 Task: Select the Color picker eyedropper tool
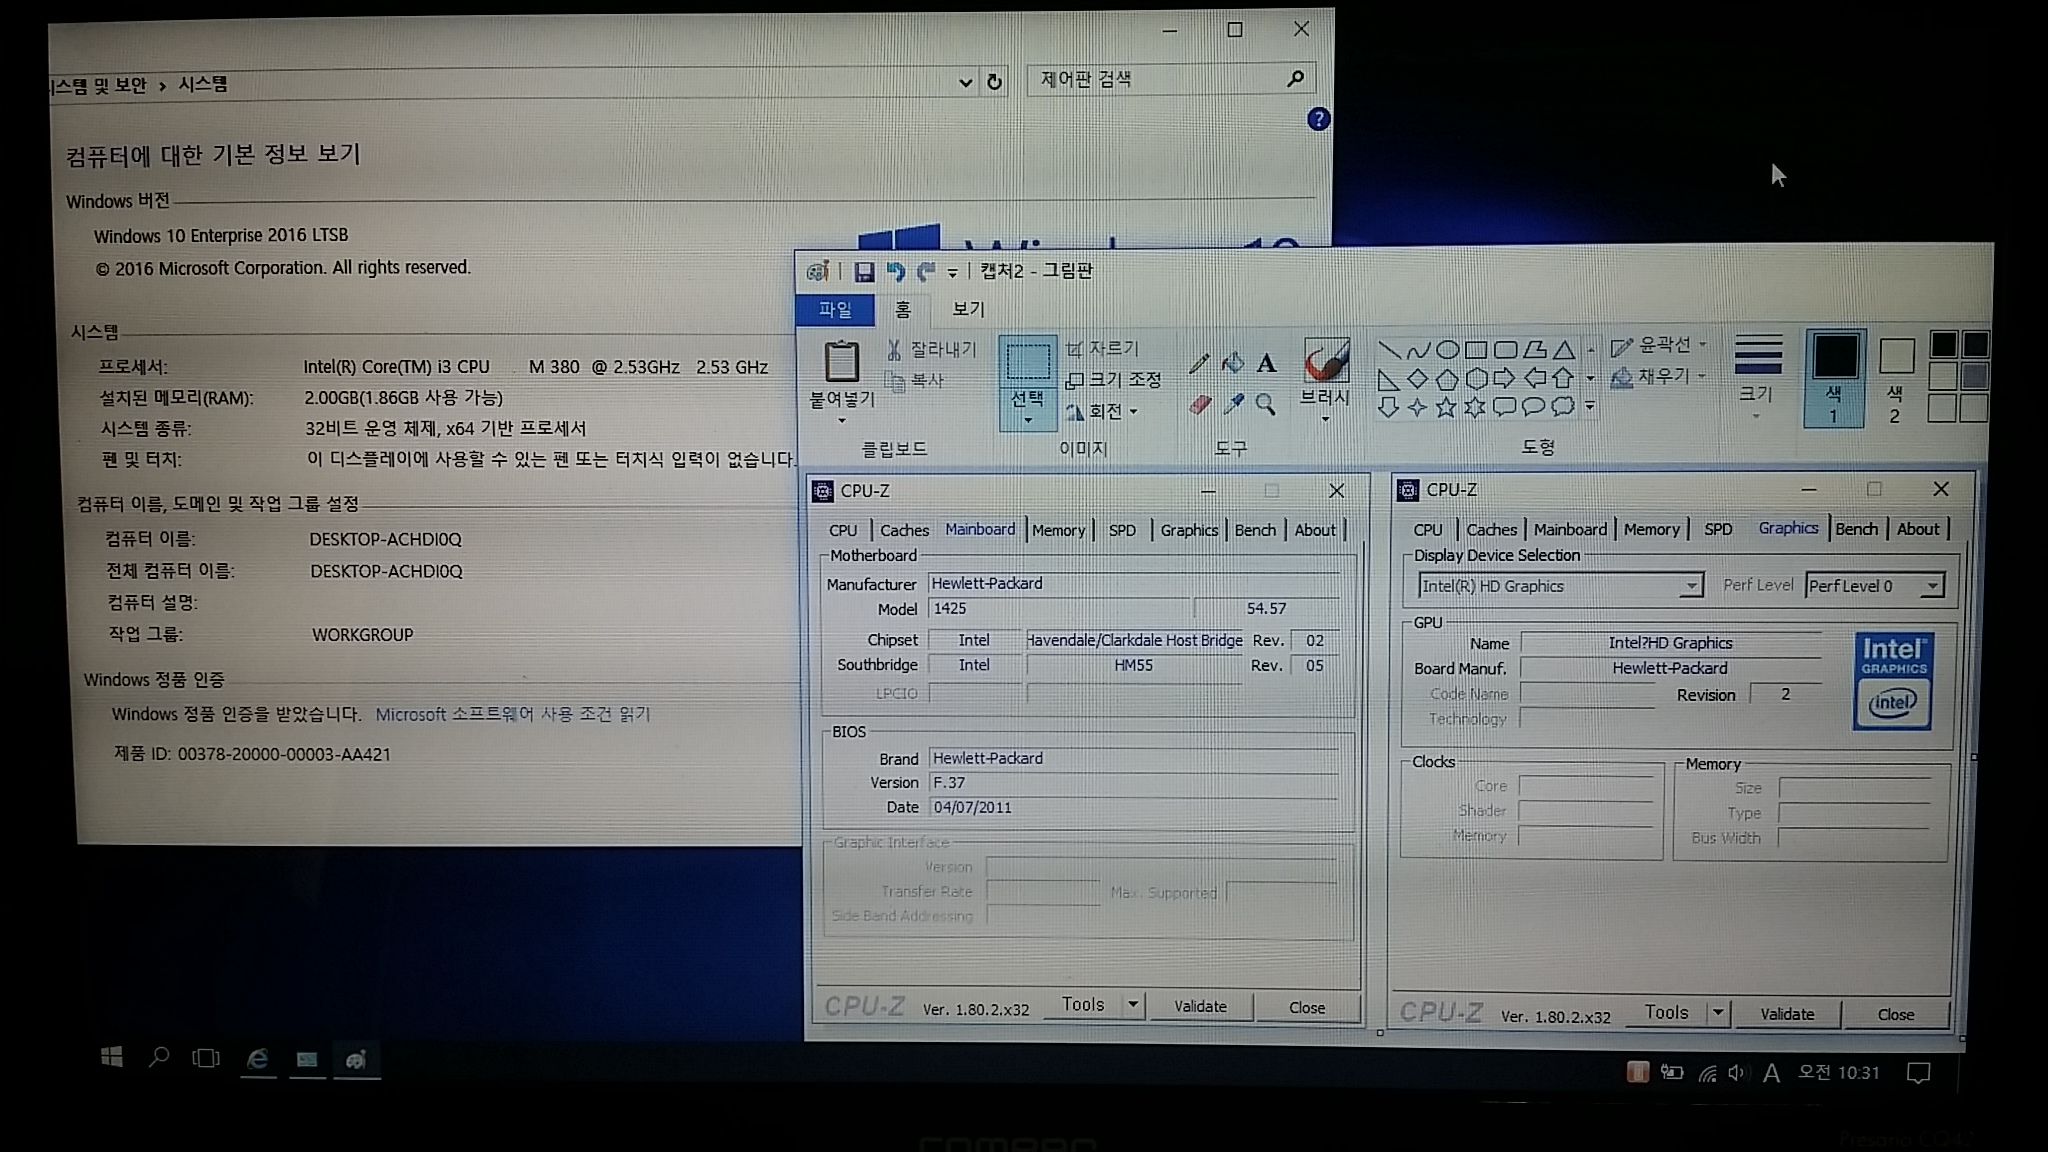click(1234, 404)
